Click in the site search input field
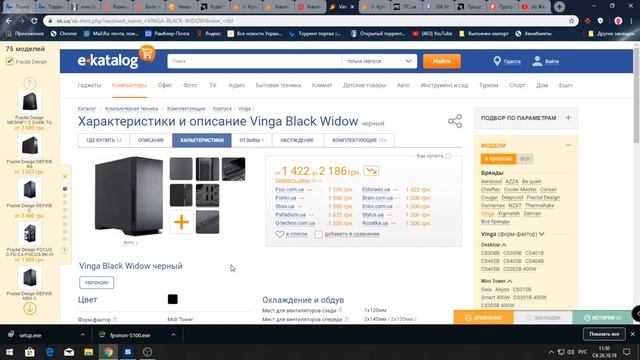This screenshot has height=360, width=640. (x=255, y=61)
